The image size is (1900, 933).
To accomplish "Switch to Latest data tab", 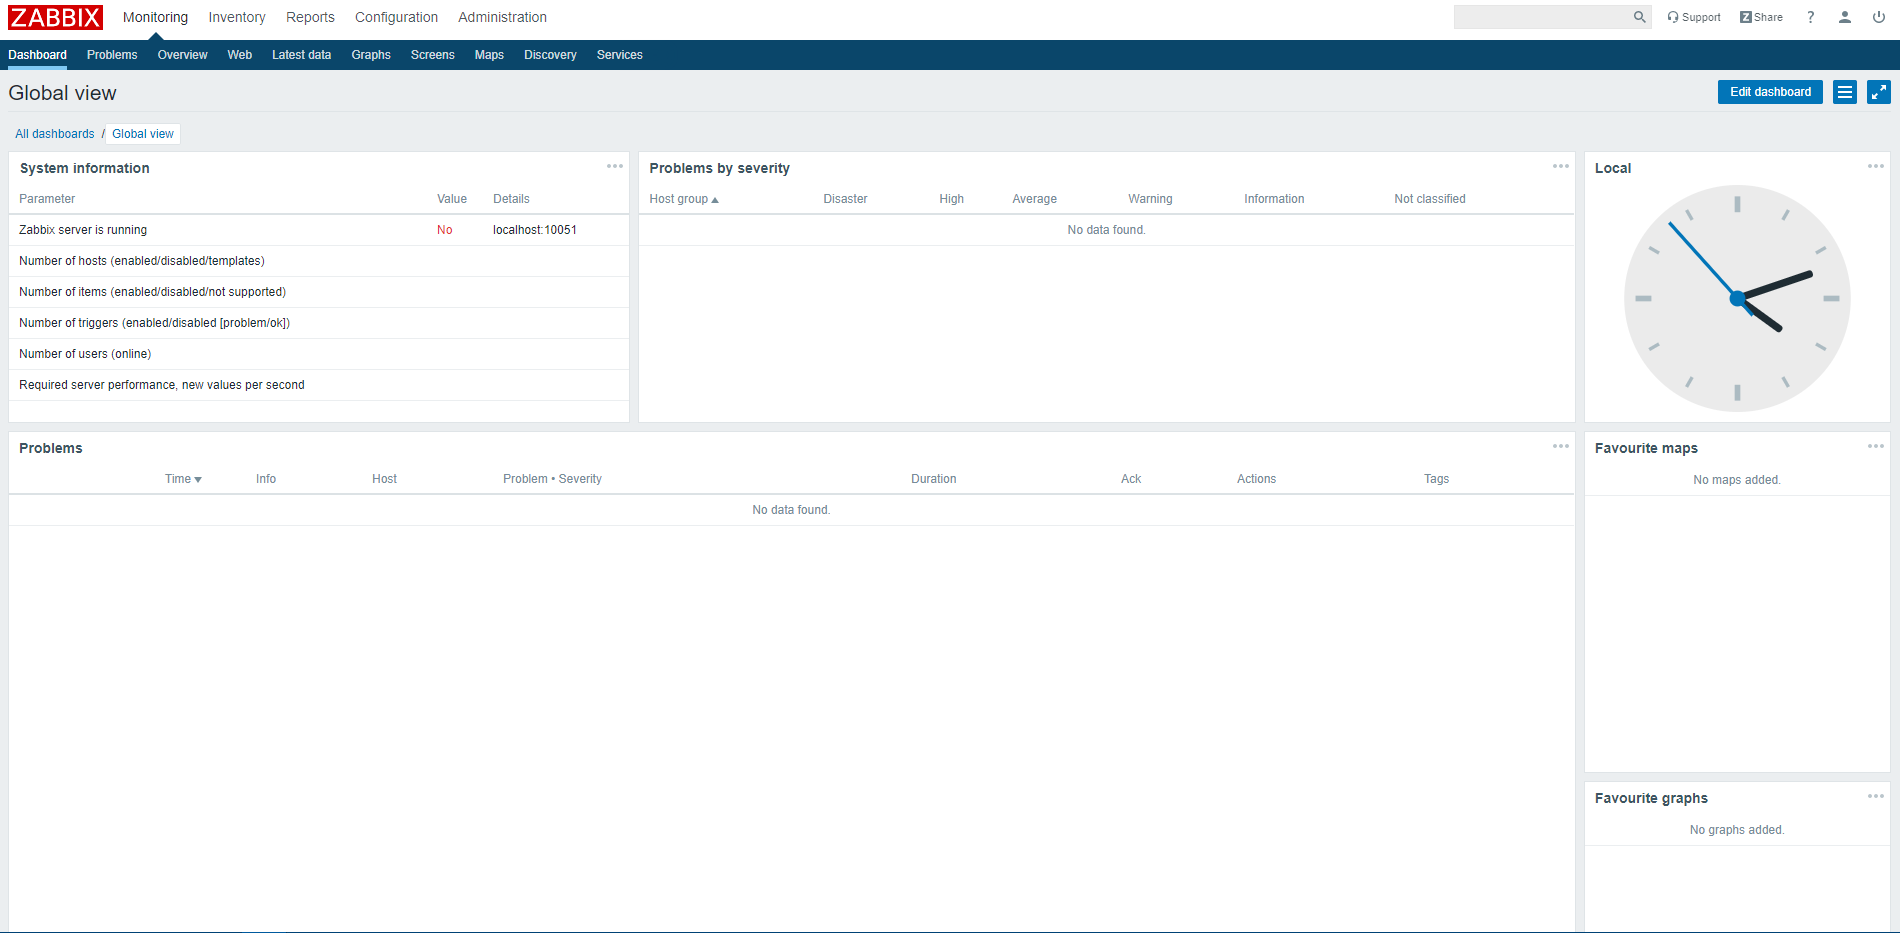I will click(301, 55).
